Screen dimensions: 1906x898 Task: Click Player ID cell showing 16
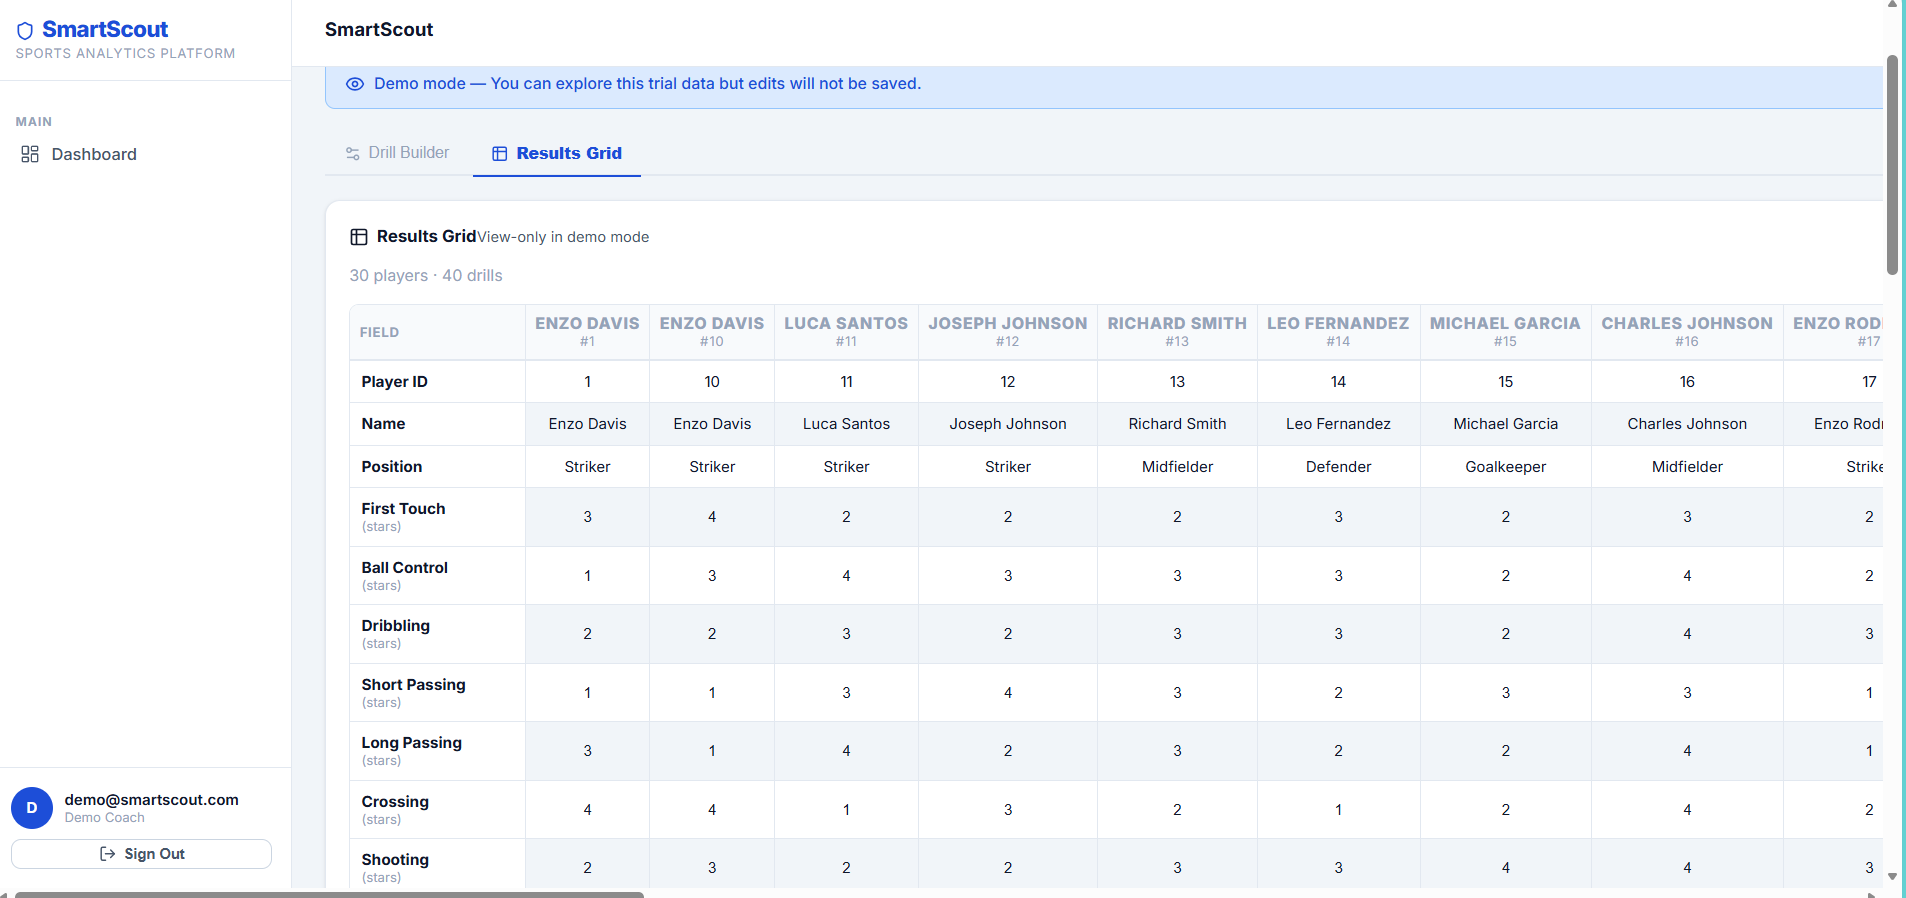[1687, 382]
